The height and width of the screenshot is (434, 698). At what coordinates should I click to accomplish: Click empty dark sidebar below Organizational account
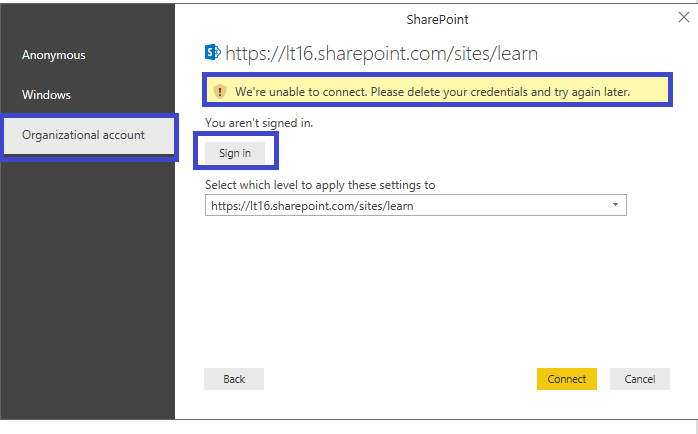(87, 280)
